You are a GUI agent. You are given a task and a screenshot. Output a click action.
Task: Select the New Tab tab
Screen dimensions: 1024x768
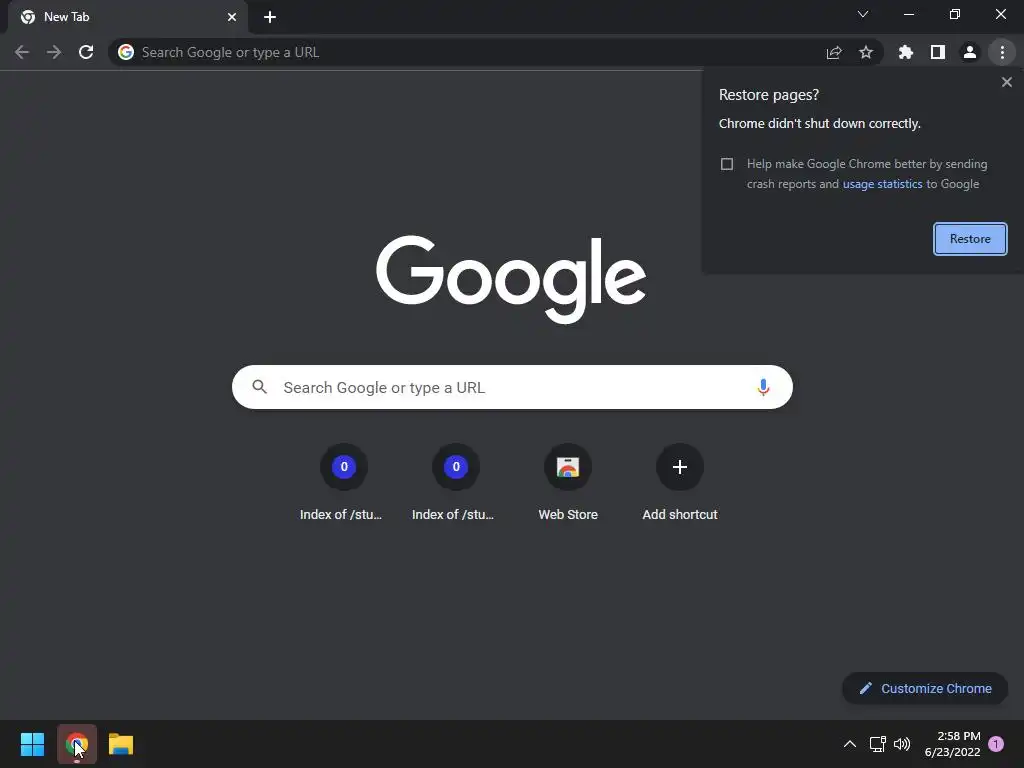[128, 17]
